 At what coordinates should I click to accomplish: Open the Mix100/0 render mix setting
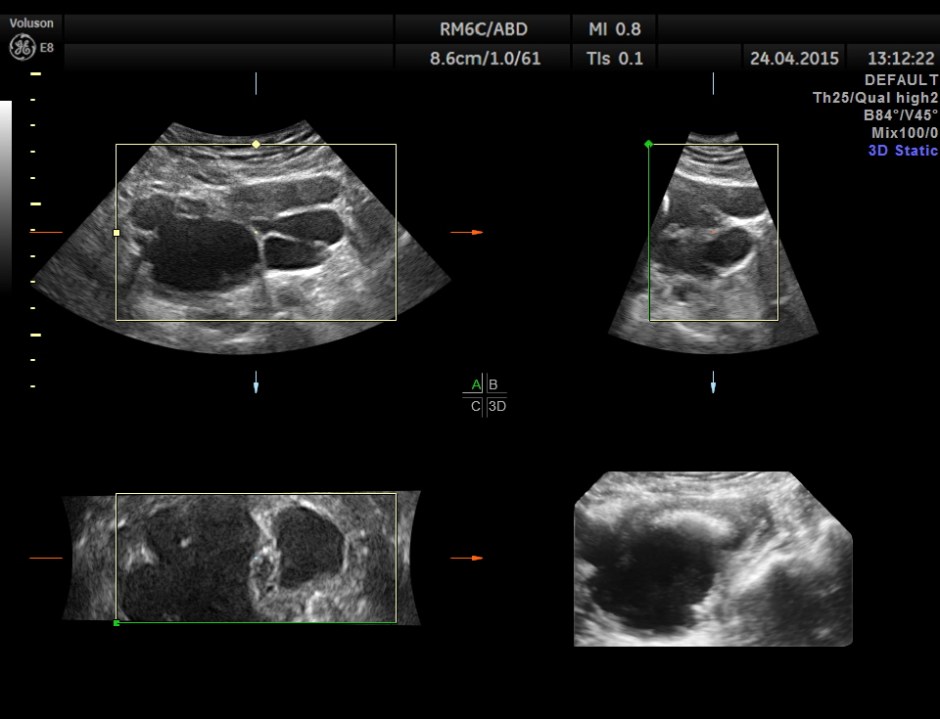point(903,132)
